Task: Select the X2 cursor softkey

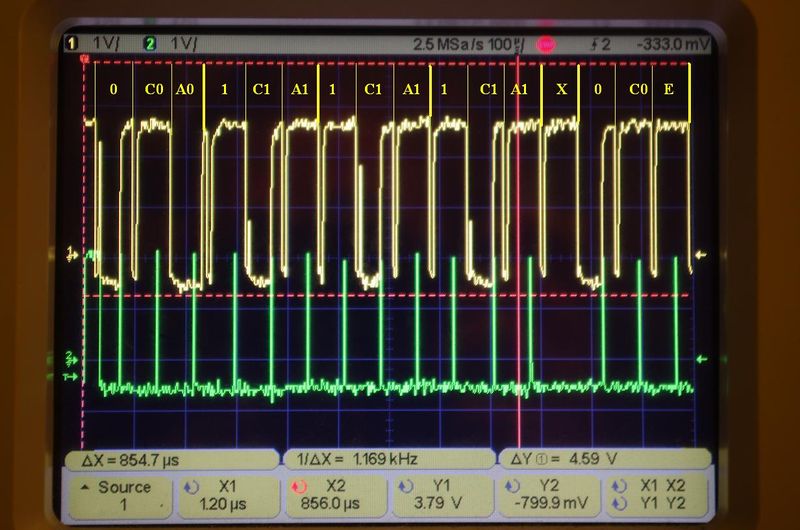Action: [333, 494]
